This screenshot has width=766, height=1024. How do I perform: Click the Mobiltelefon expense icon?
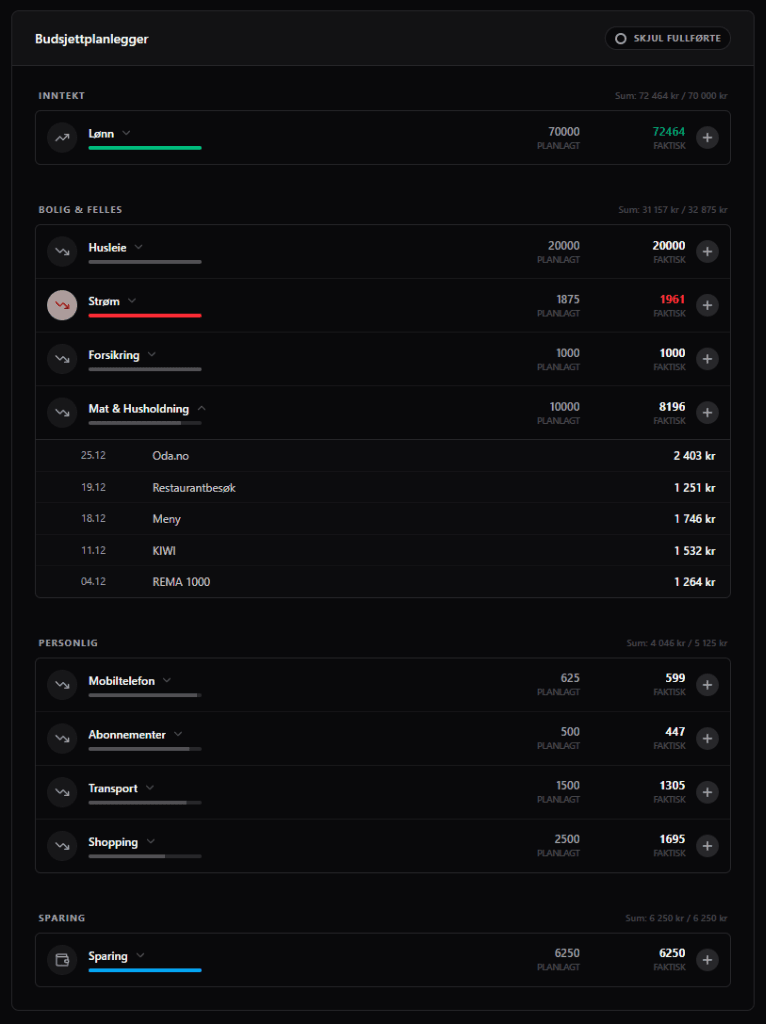coord(62,684)
